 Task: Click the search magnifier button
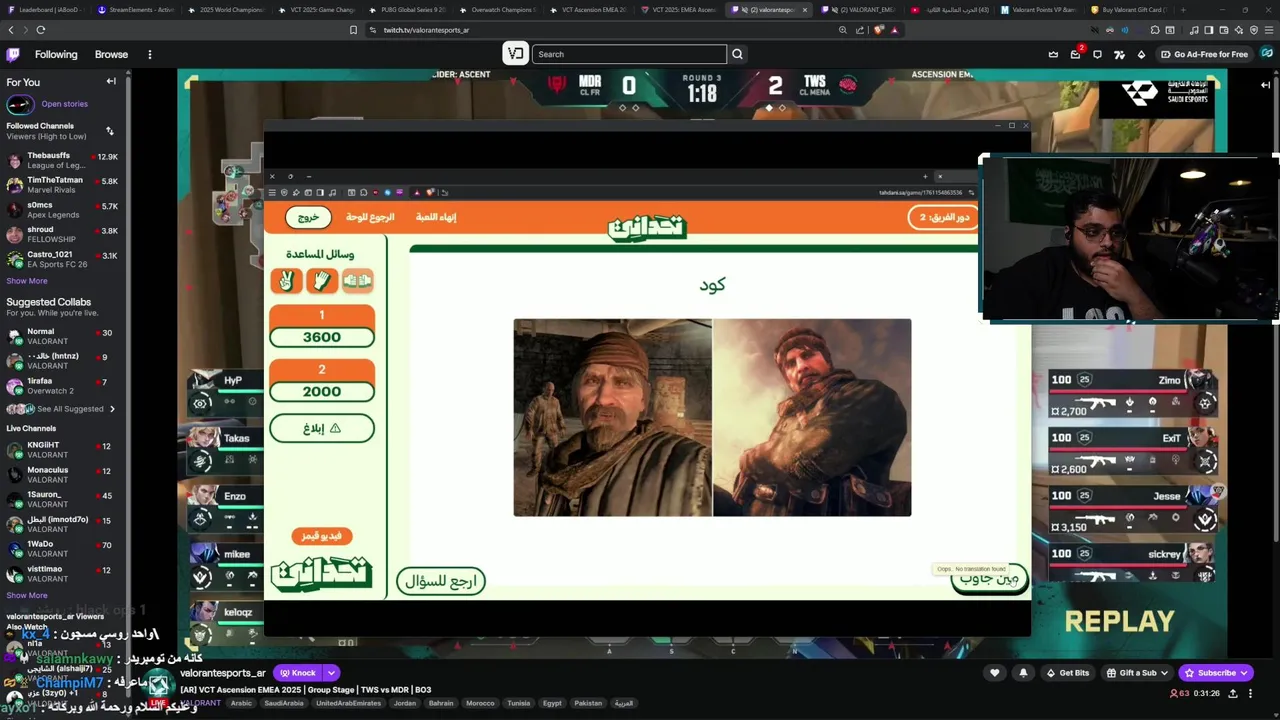(x=737, y=54)
